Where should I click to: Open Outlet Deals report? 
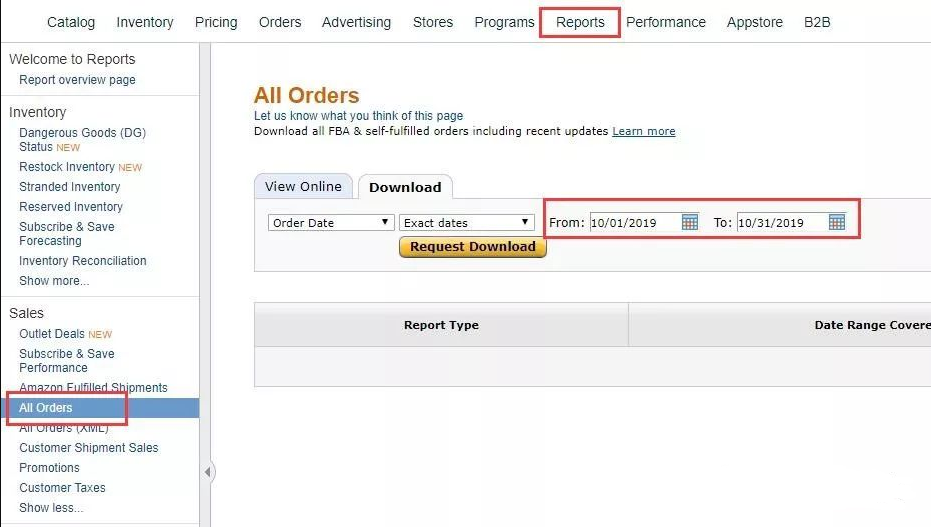pos(52,334)
